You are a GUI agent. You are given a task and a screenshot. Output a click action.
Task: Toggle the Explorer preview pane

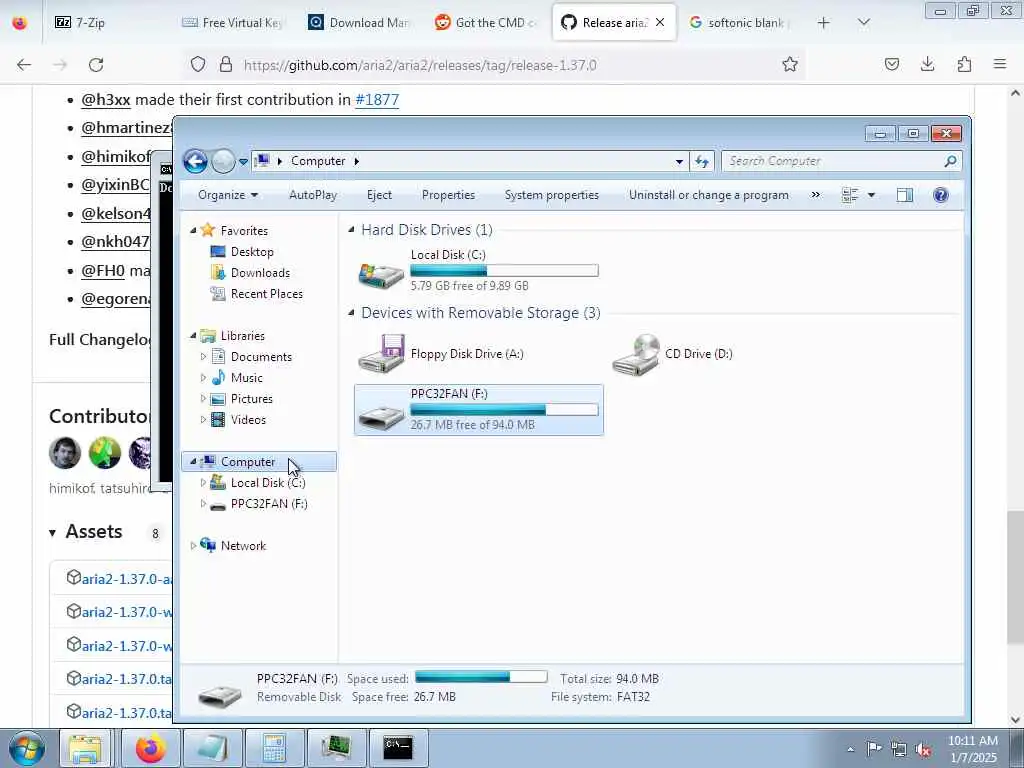[904, 195]
